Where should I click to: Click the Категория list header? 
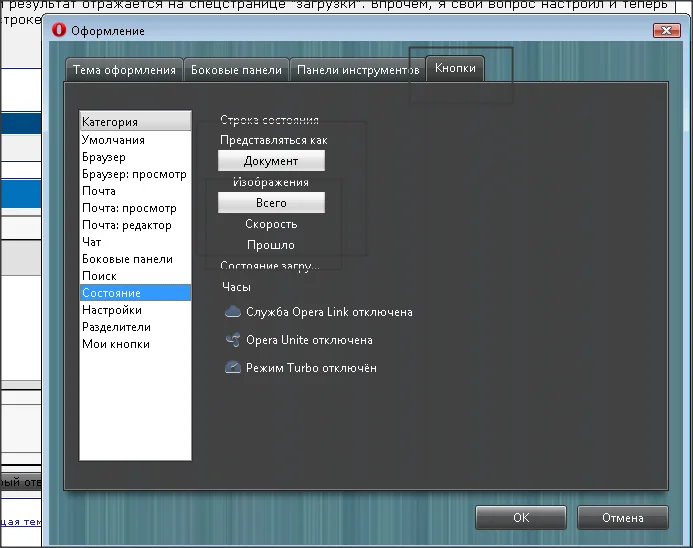[x=135, y=122]
